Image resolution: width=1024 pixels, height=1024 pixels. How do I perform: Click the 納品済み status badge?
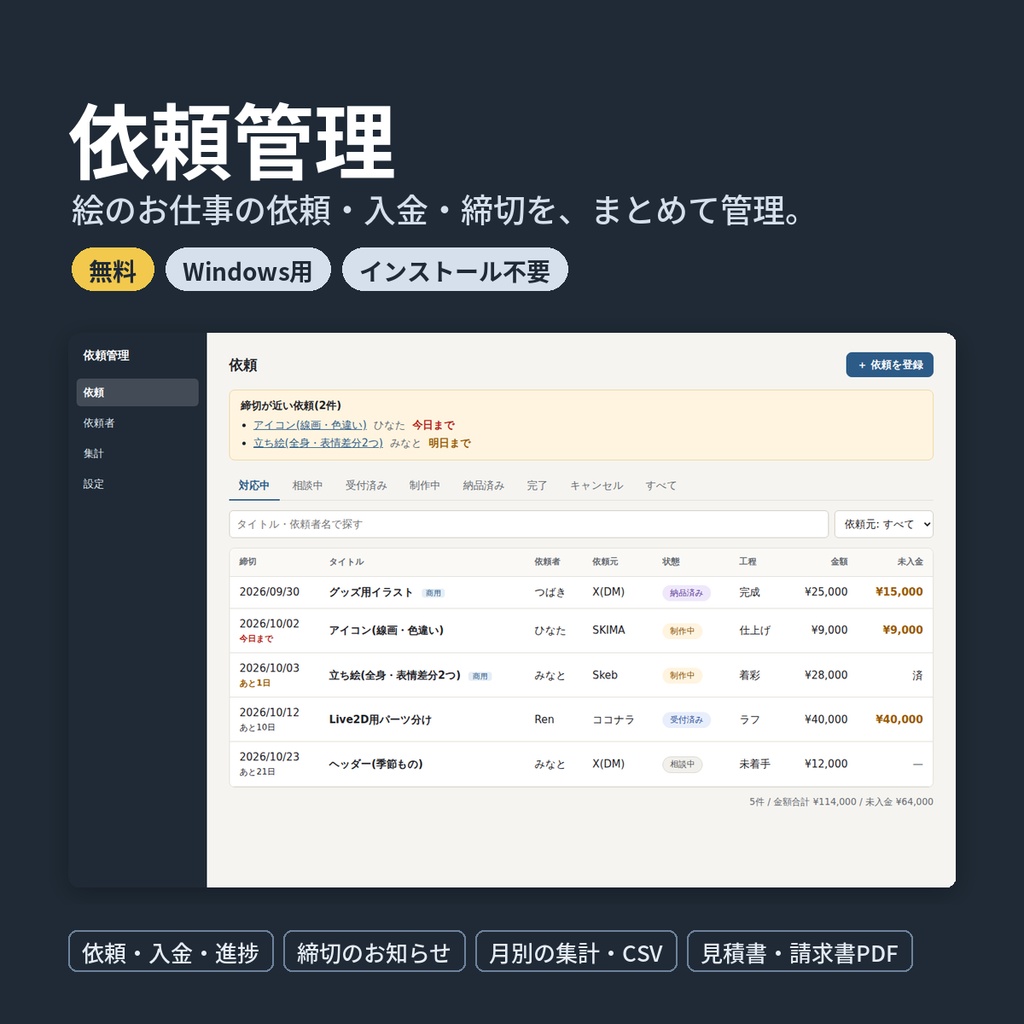(686, 593)
